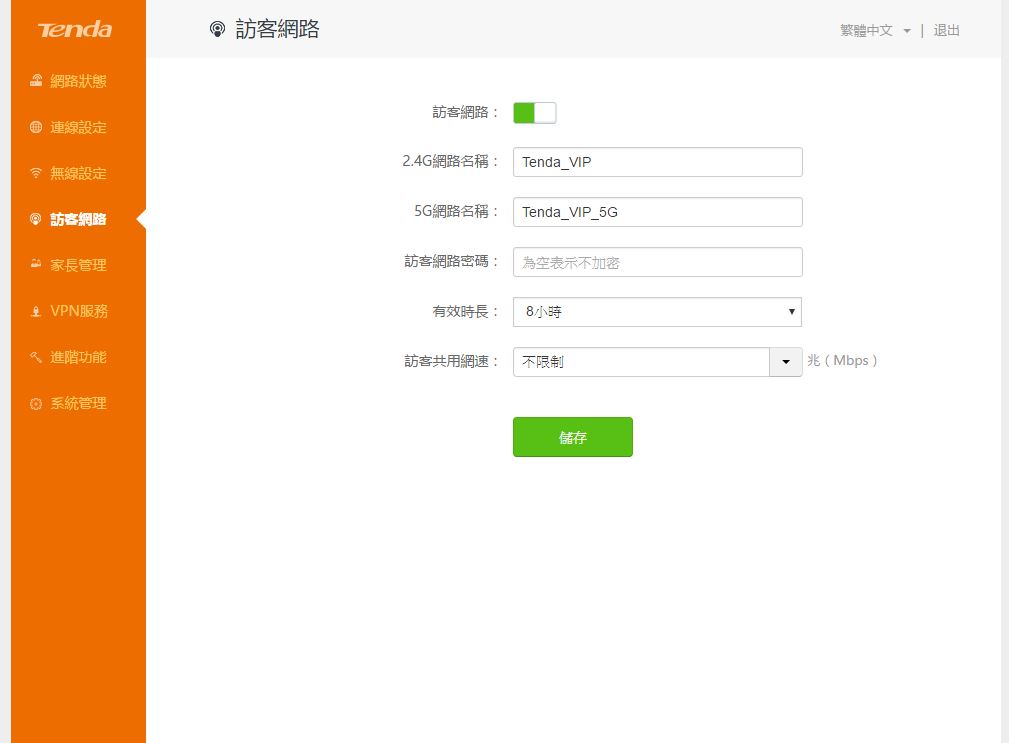Click the 訪客網路： label beside the switch
This screenshot has width=1009, height=743.
(465, 113)
